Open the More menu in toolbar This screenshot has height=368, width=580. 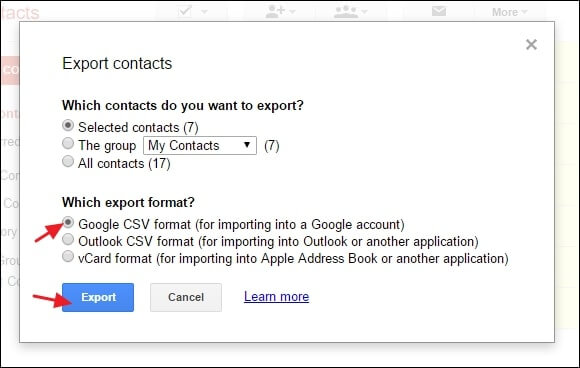(x=509, y=12)
